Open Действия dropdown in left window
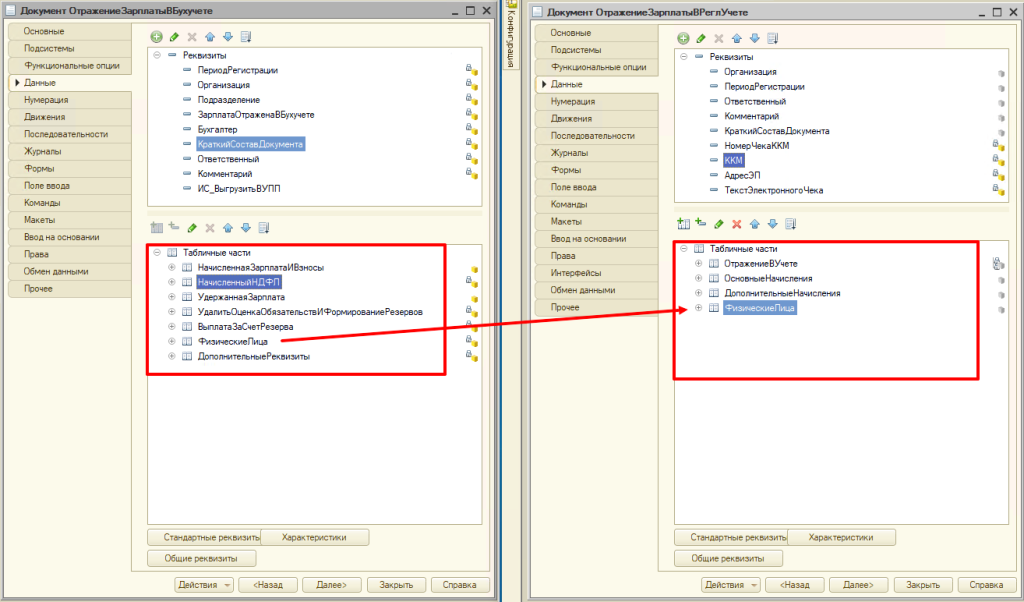 tap(204, 585)
